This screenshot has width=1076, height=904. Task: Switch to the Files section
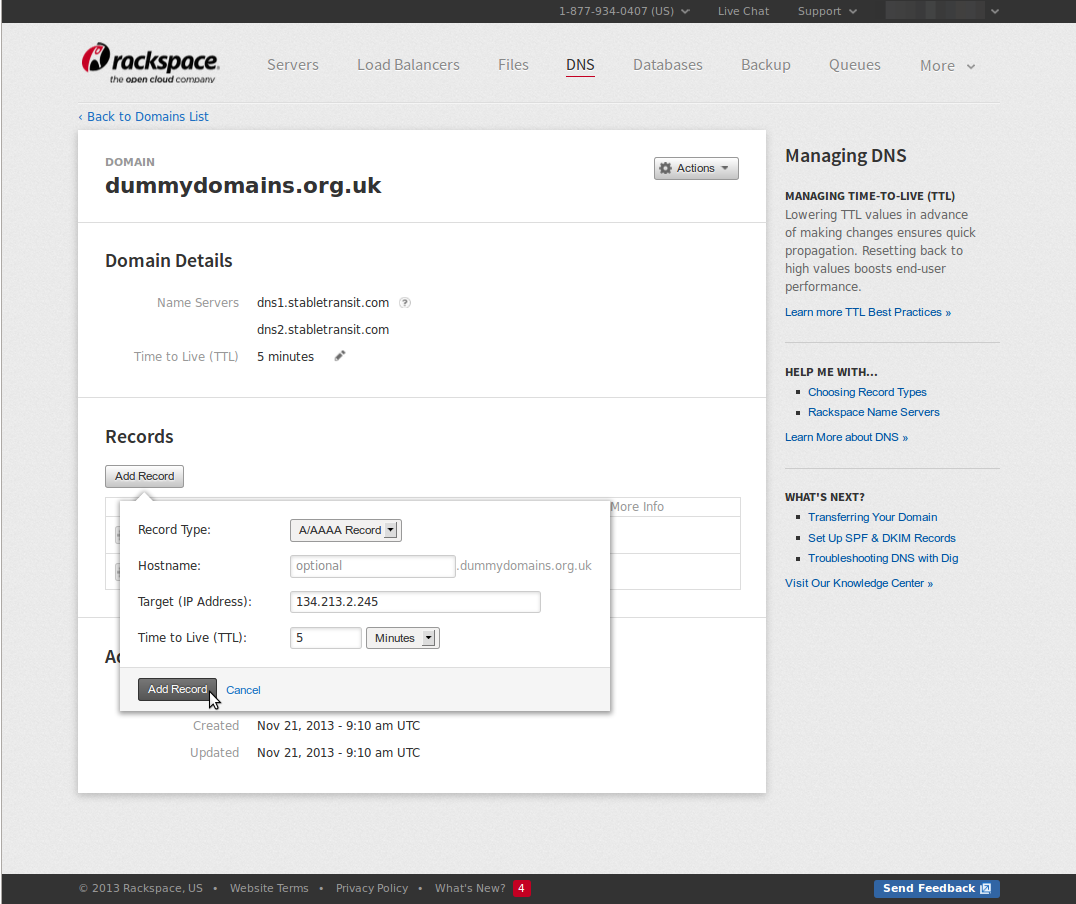pos(513,65)
